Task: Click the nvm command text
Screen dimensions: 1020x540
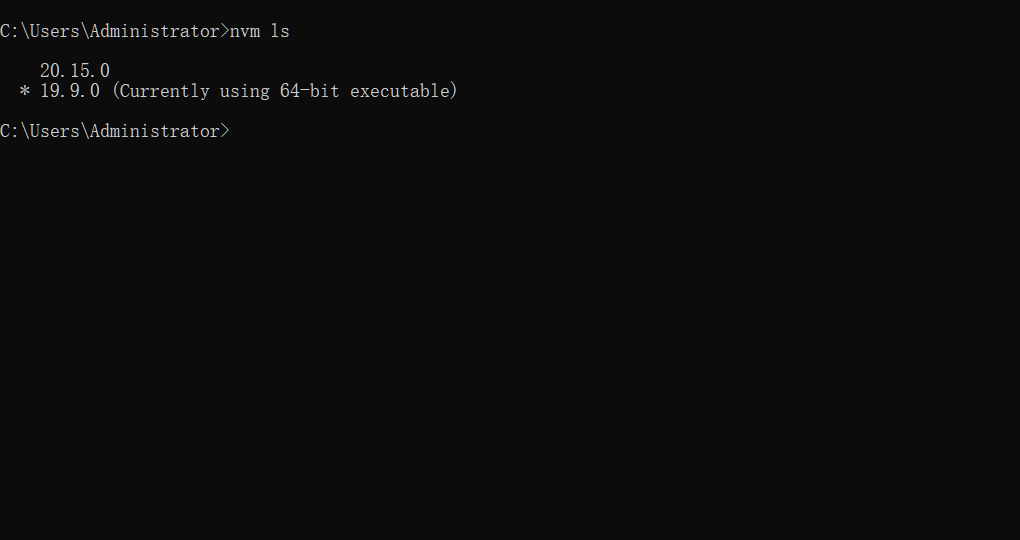Action: point(245,31)
